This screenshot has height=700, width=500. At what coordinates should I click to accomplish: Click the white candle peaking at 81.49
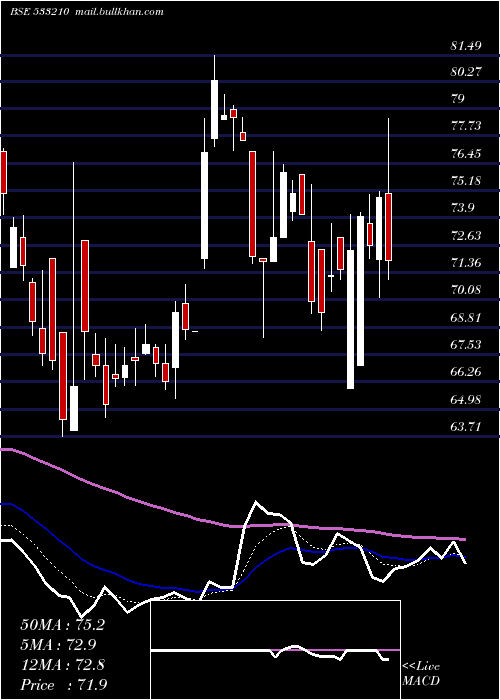click(x=214, y=109)
